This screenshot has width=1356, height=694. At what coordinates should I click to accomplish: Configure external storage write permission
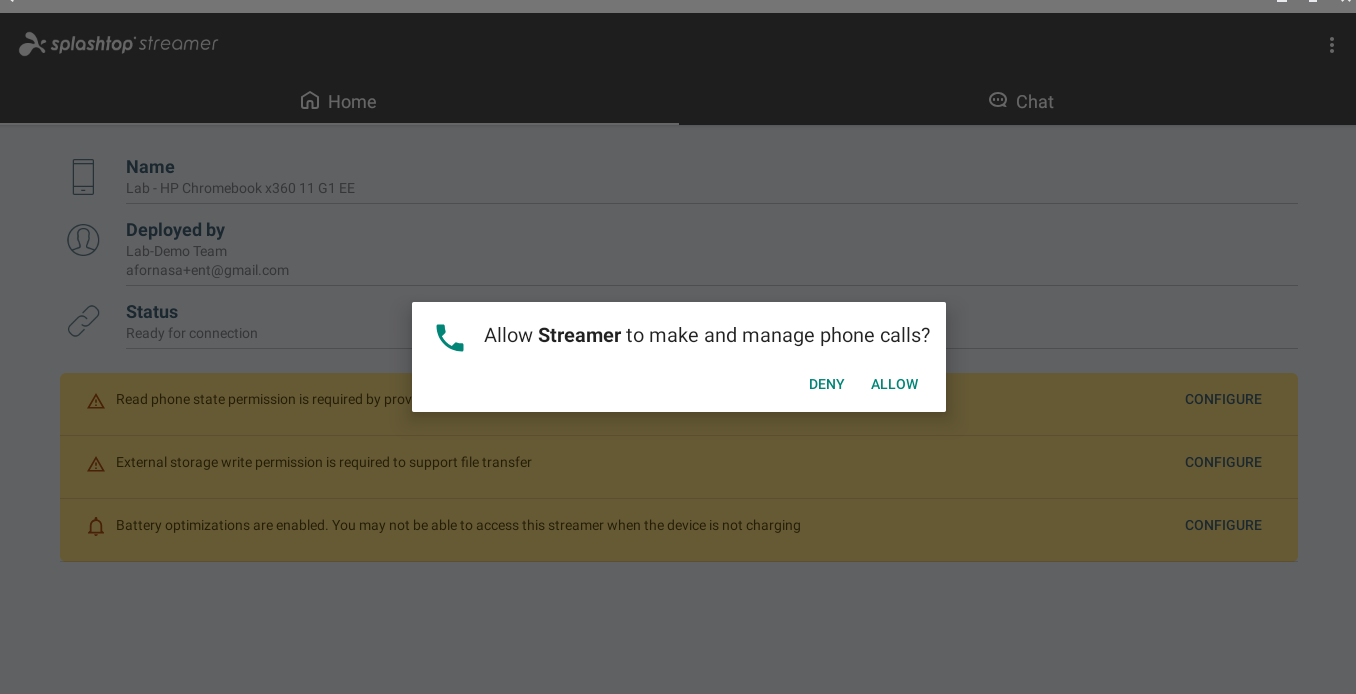click(x=1223, y=462)
